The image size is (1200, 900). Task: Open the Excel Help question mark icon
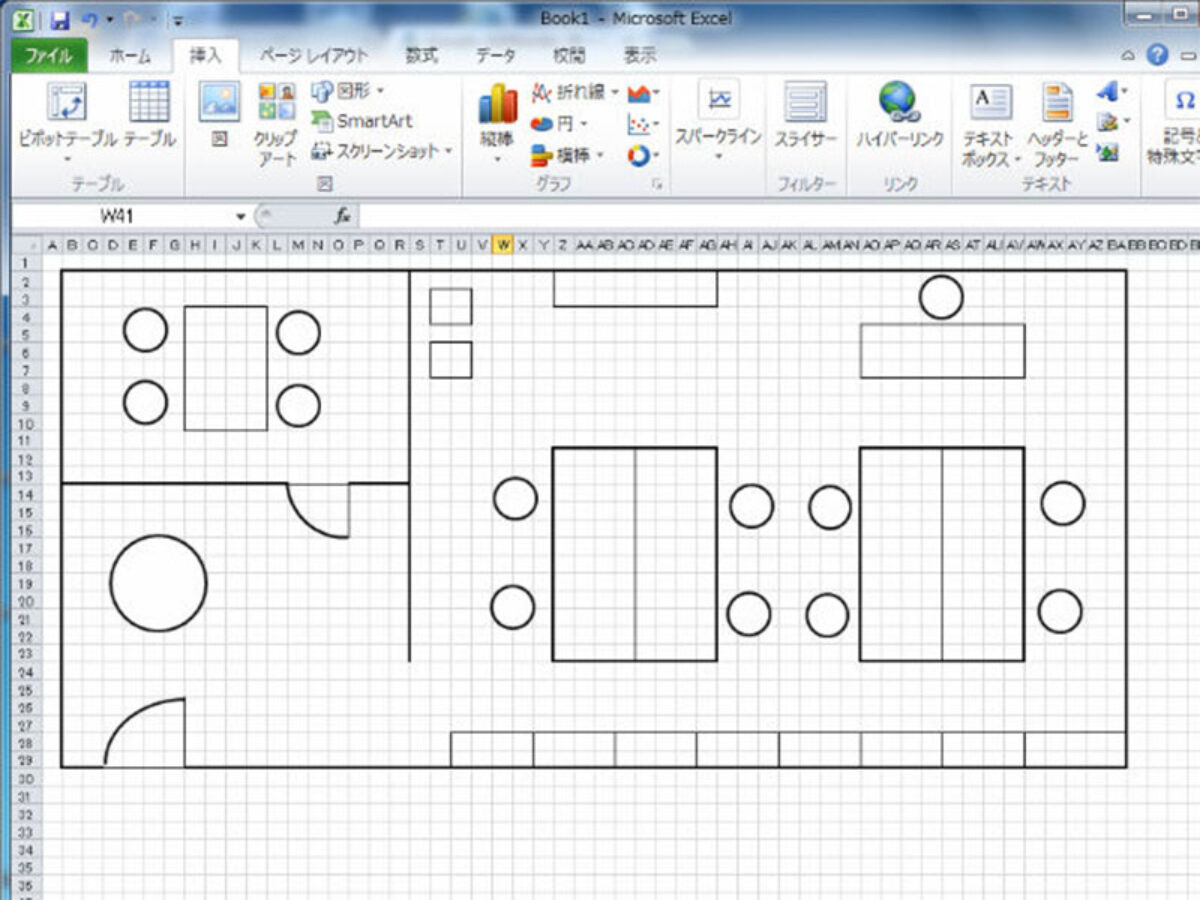click(x=1158, y=55)
